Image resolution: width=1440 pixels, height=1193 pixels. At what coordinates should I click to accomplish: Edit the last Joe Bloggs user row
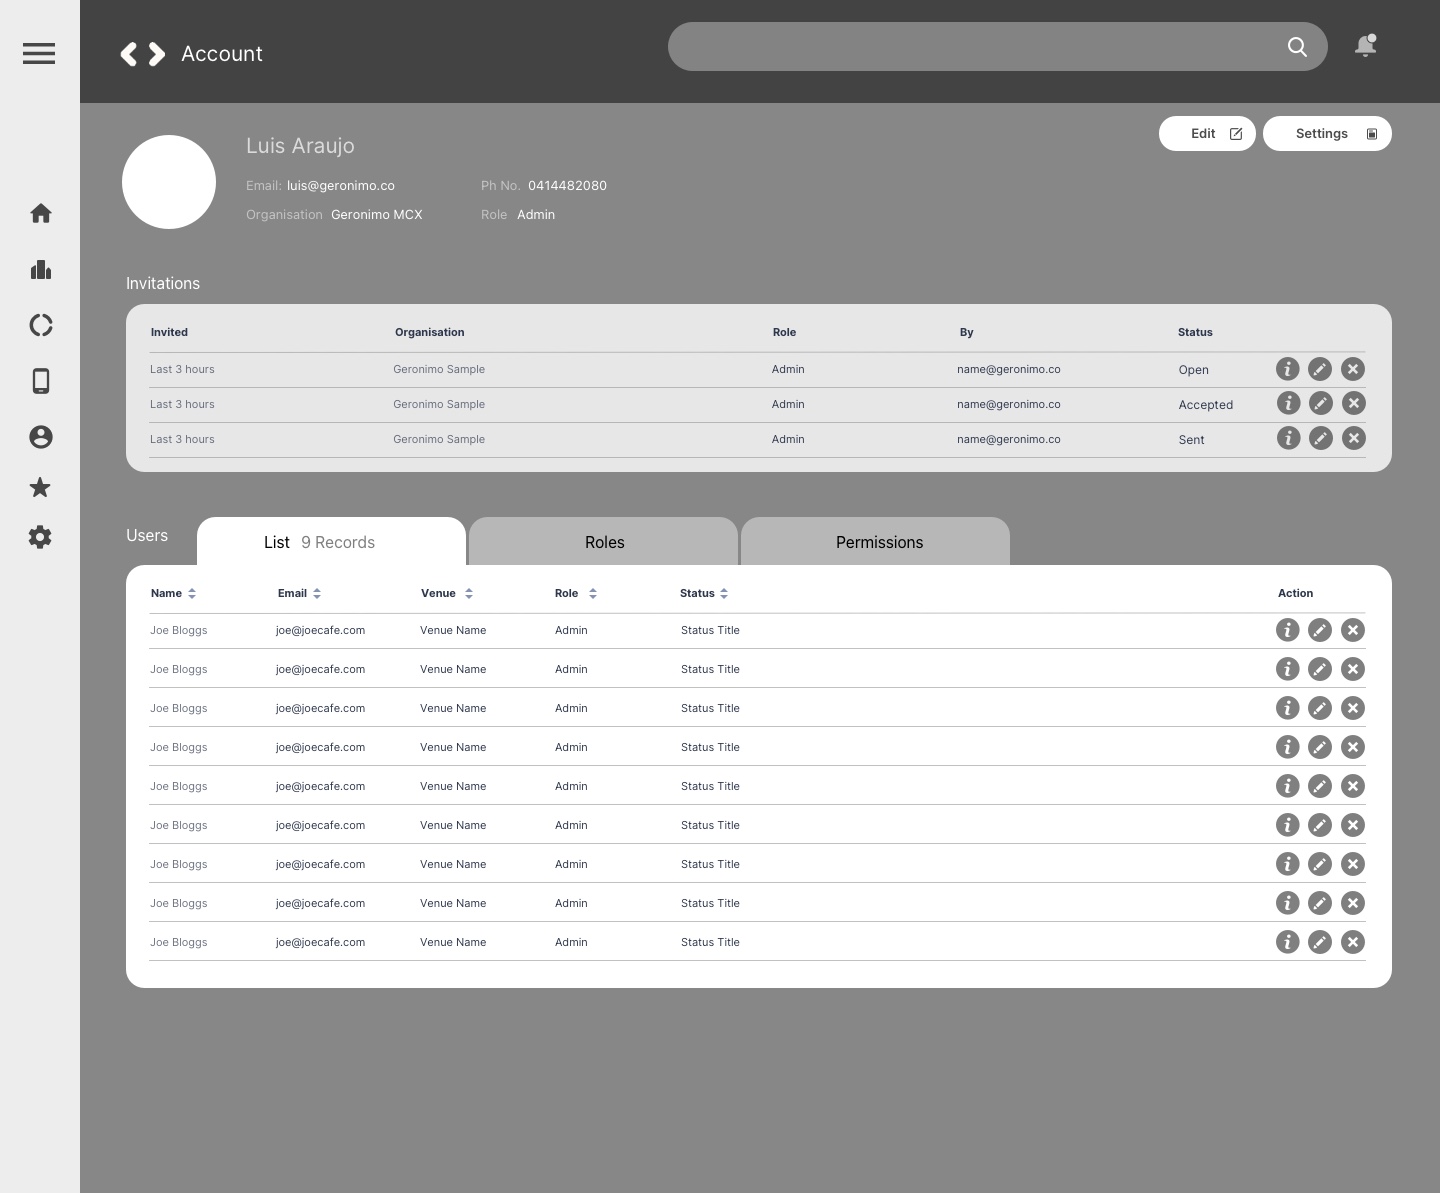point(1320,942)
